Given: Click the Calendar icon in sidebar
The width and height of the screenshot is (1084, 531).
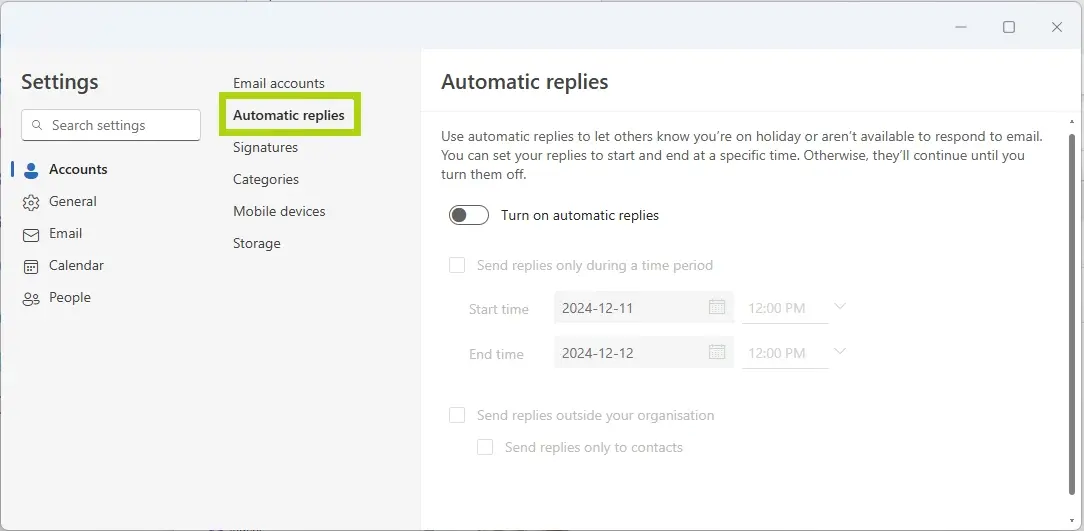Looking at the screenshot, I should tap(31, 266).
